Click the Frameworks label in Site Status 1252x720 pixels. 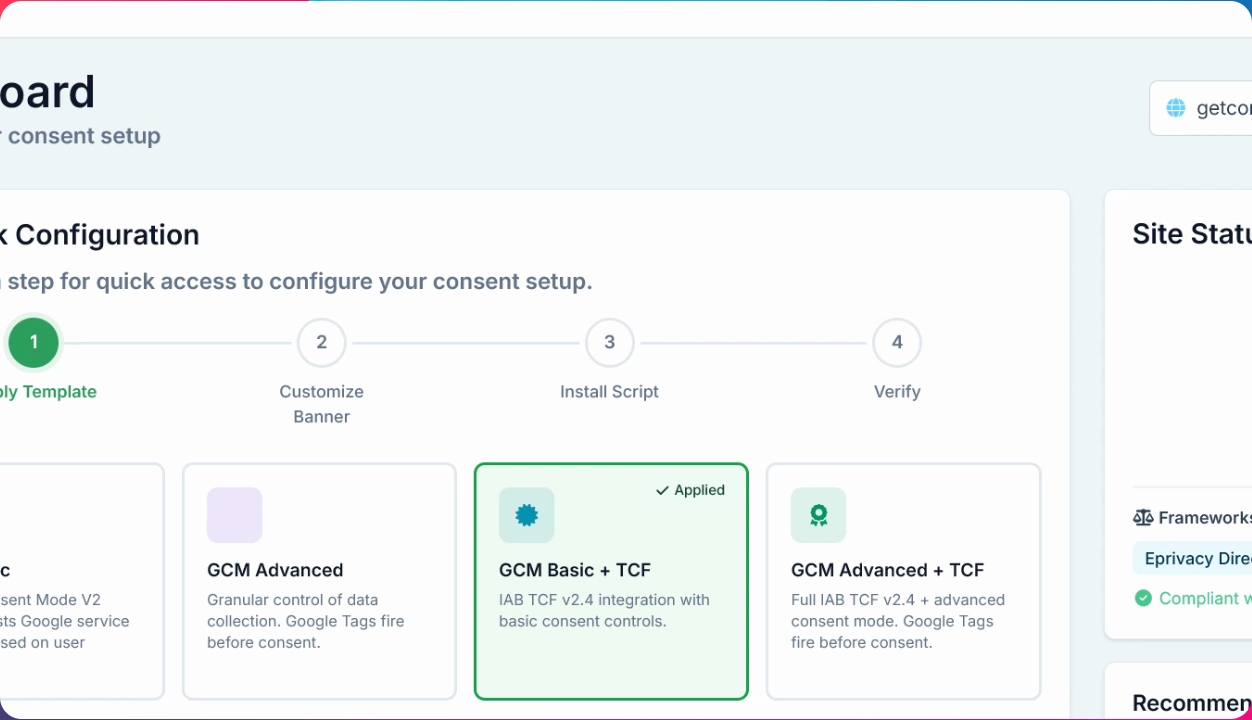(1205, 518)
